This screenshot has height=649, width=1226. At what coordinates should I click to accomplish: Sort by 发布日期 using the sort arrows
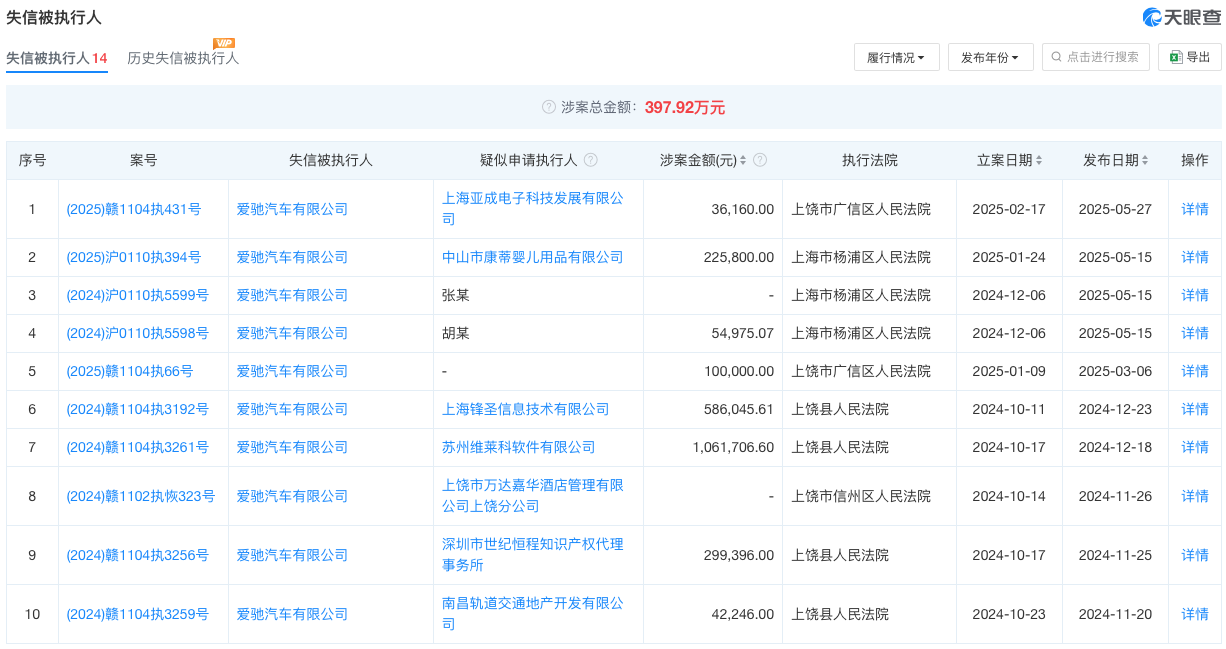(1145, 160)
